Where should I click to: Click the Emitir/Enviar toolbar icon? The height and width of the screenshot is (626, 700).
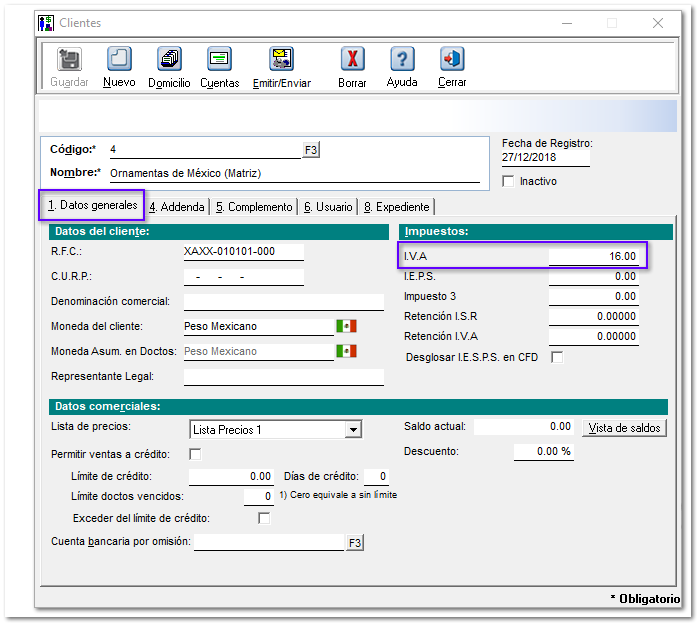pos(281,60)
